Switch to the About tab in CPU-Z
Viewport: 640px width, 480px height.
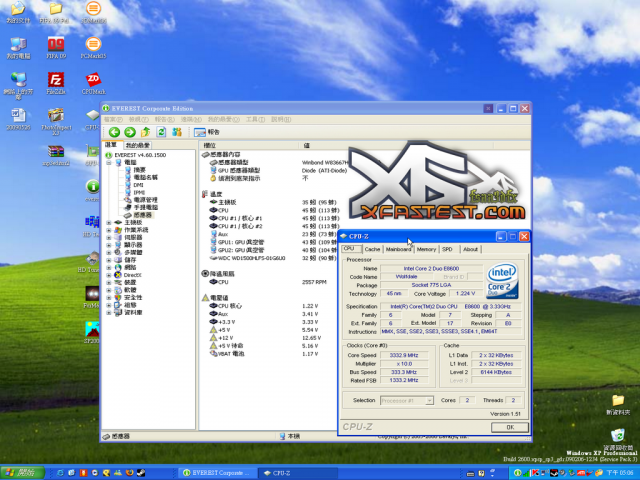click(x=470, y=249)
